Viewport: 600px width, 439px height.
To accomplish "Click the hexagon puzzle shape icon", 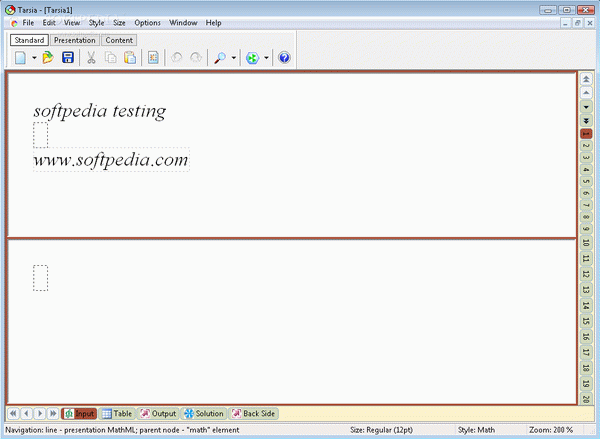I will point(253,58).
